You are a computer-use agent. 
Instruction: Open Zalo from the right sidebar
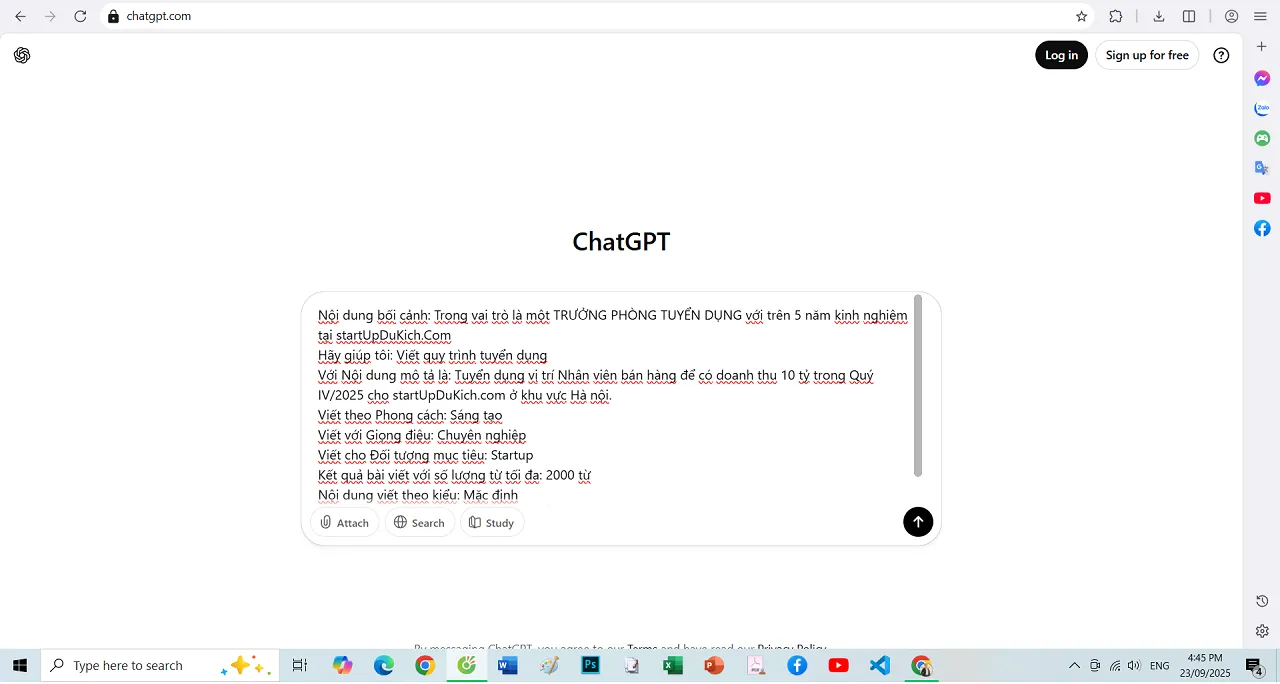[x=1262, y=108]
